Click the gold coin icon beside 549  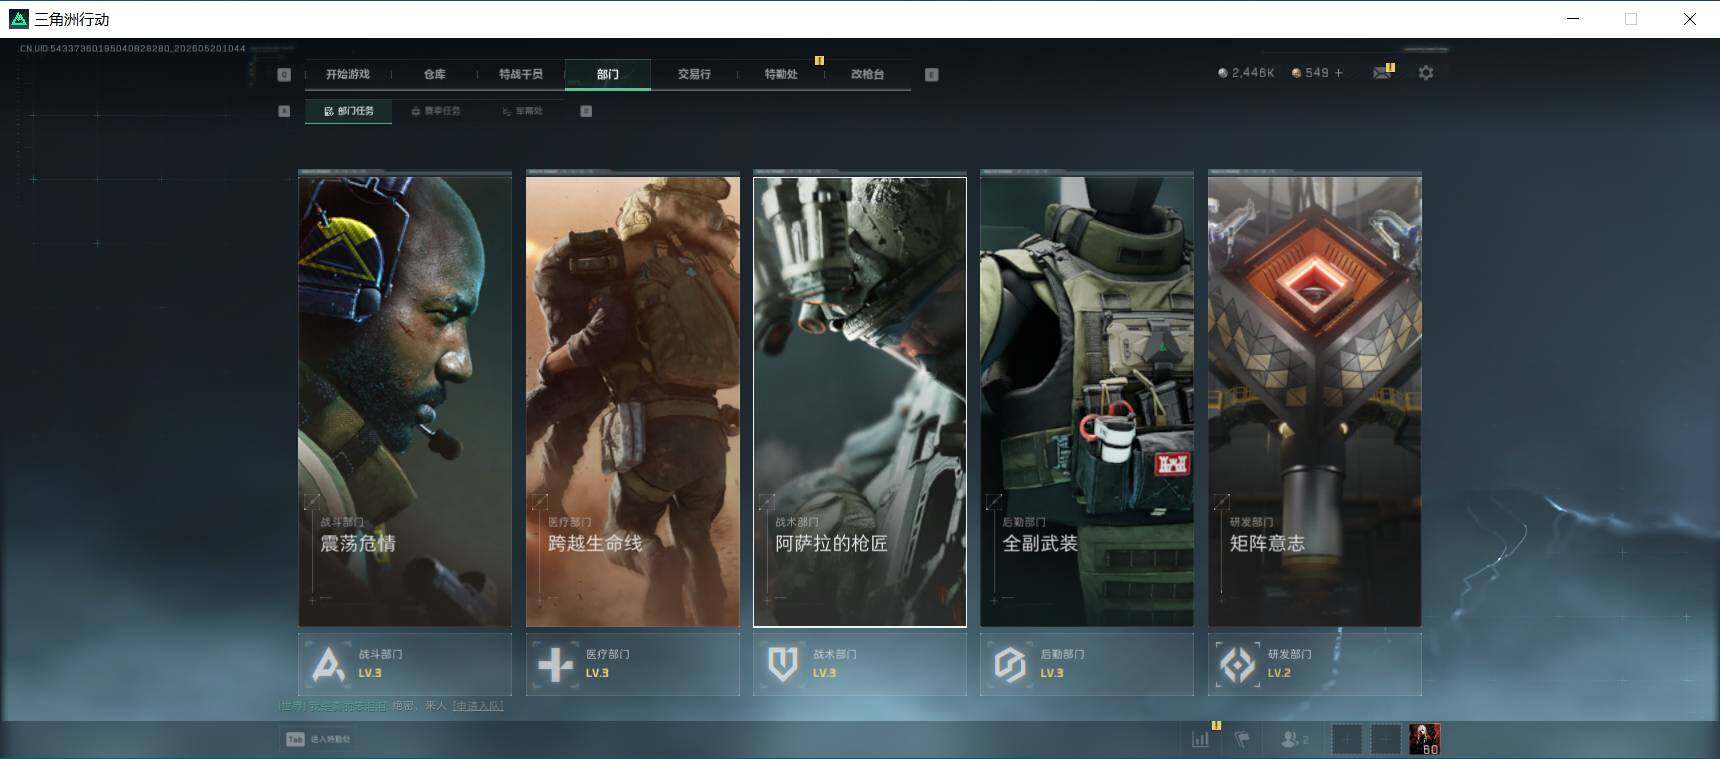pyautogui.click(x=1297, y=73)
